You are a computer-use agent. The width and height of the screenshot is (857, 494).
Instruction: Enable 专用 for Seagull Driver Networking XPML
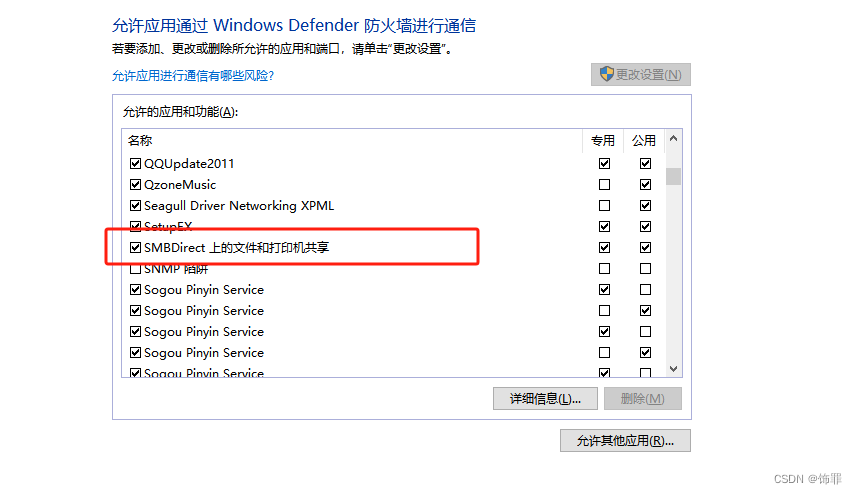(x=604, y=205)
